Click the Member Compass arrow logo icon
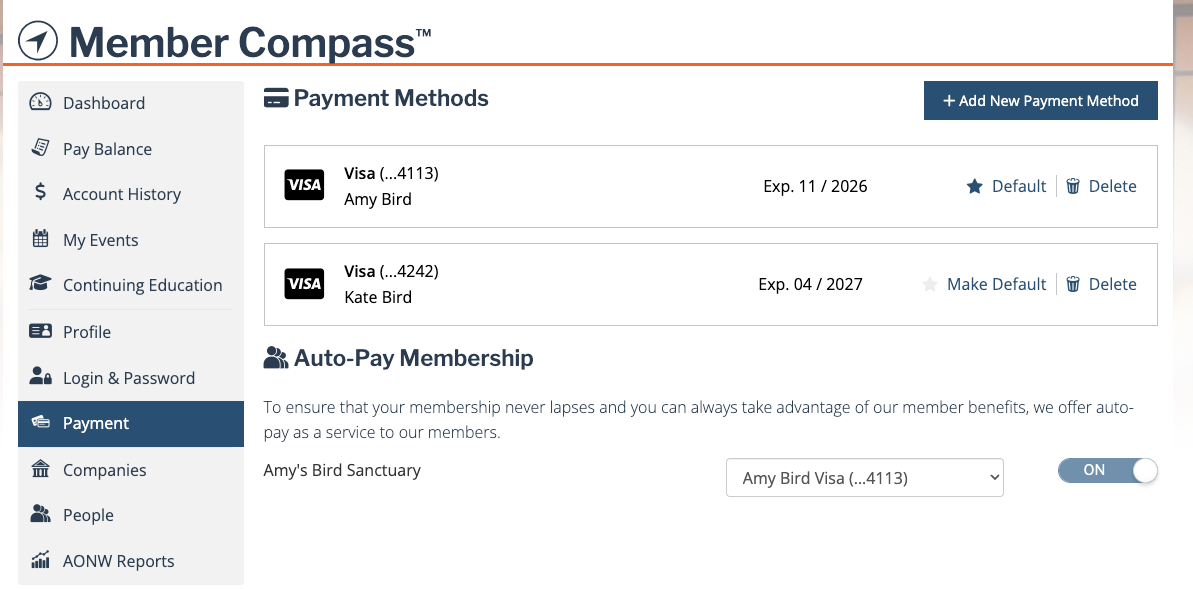 [37, 40]
